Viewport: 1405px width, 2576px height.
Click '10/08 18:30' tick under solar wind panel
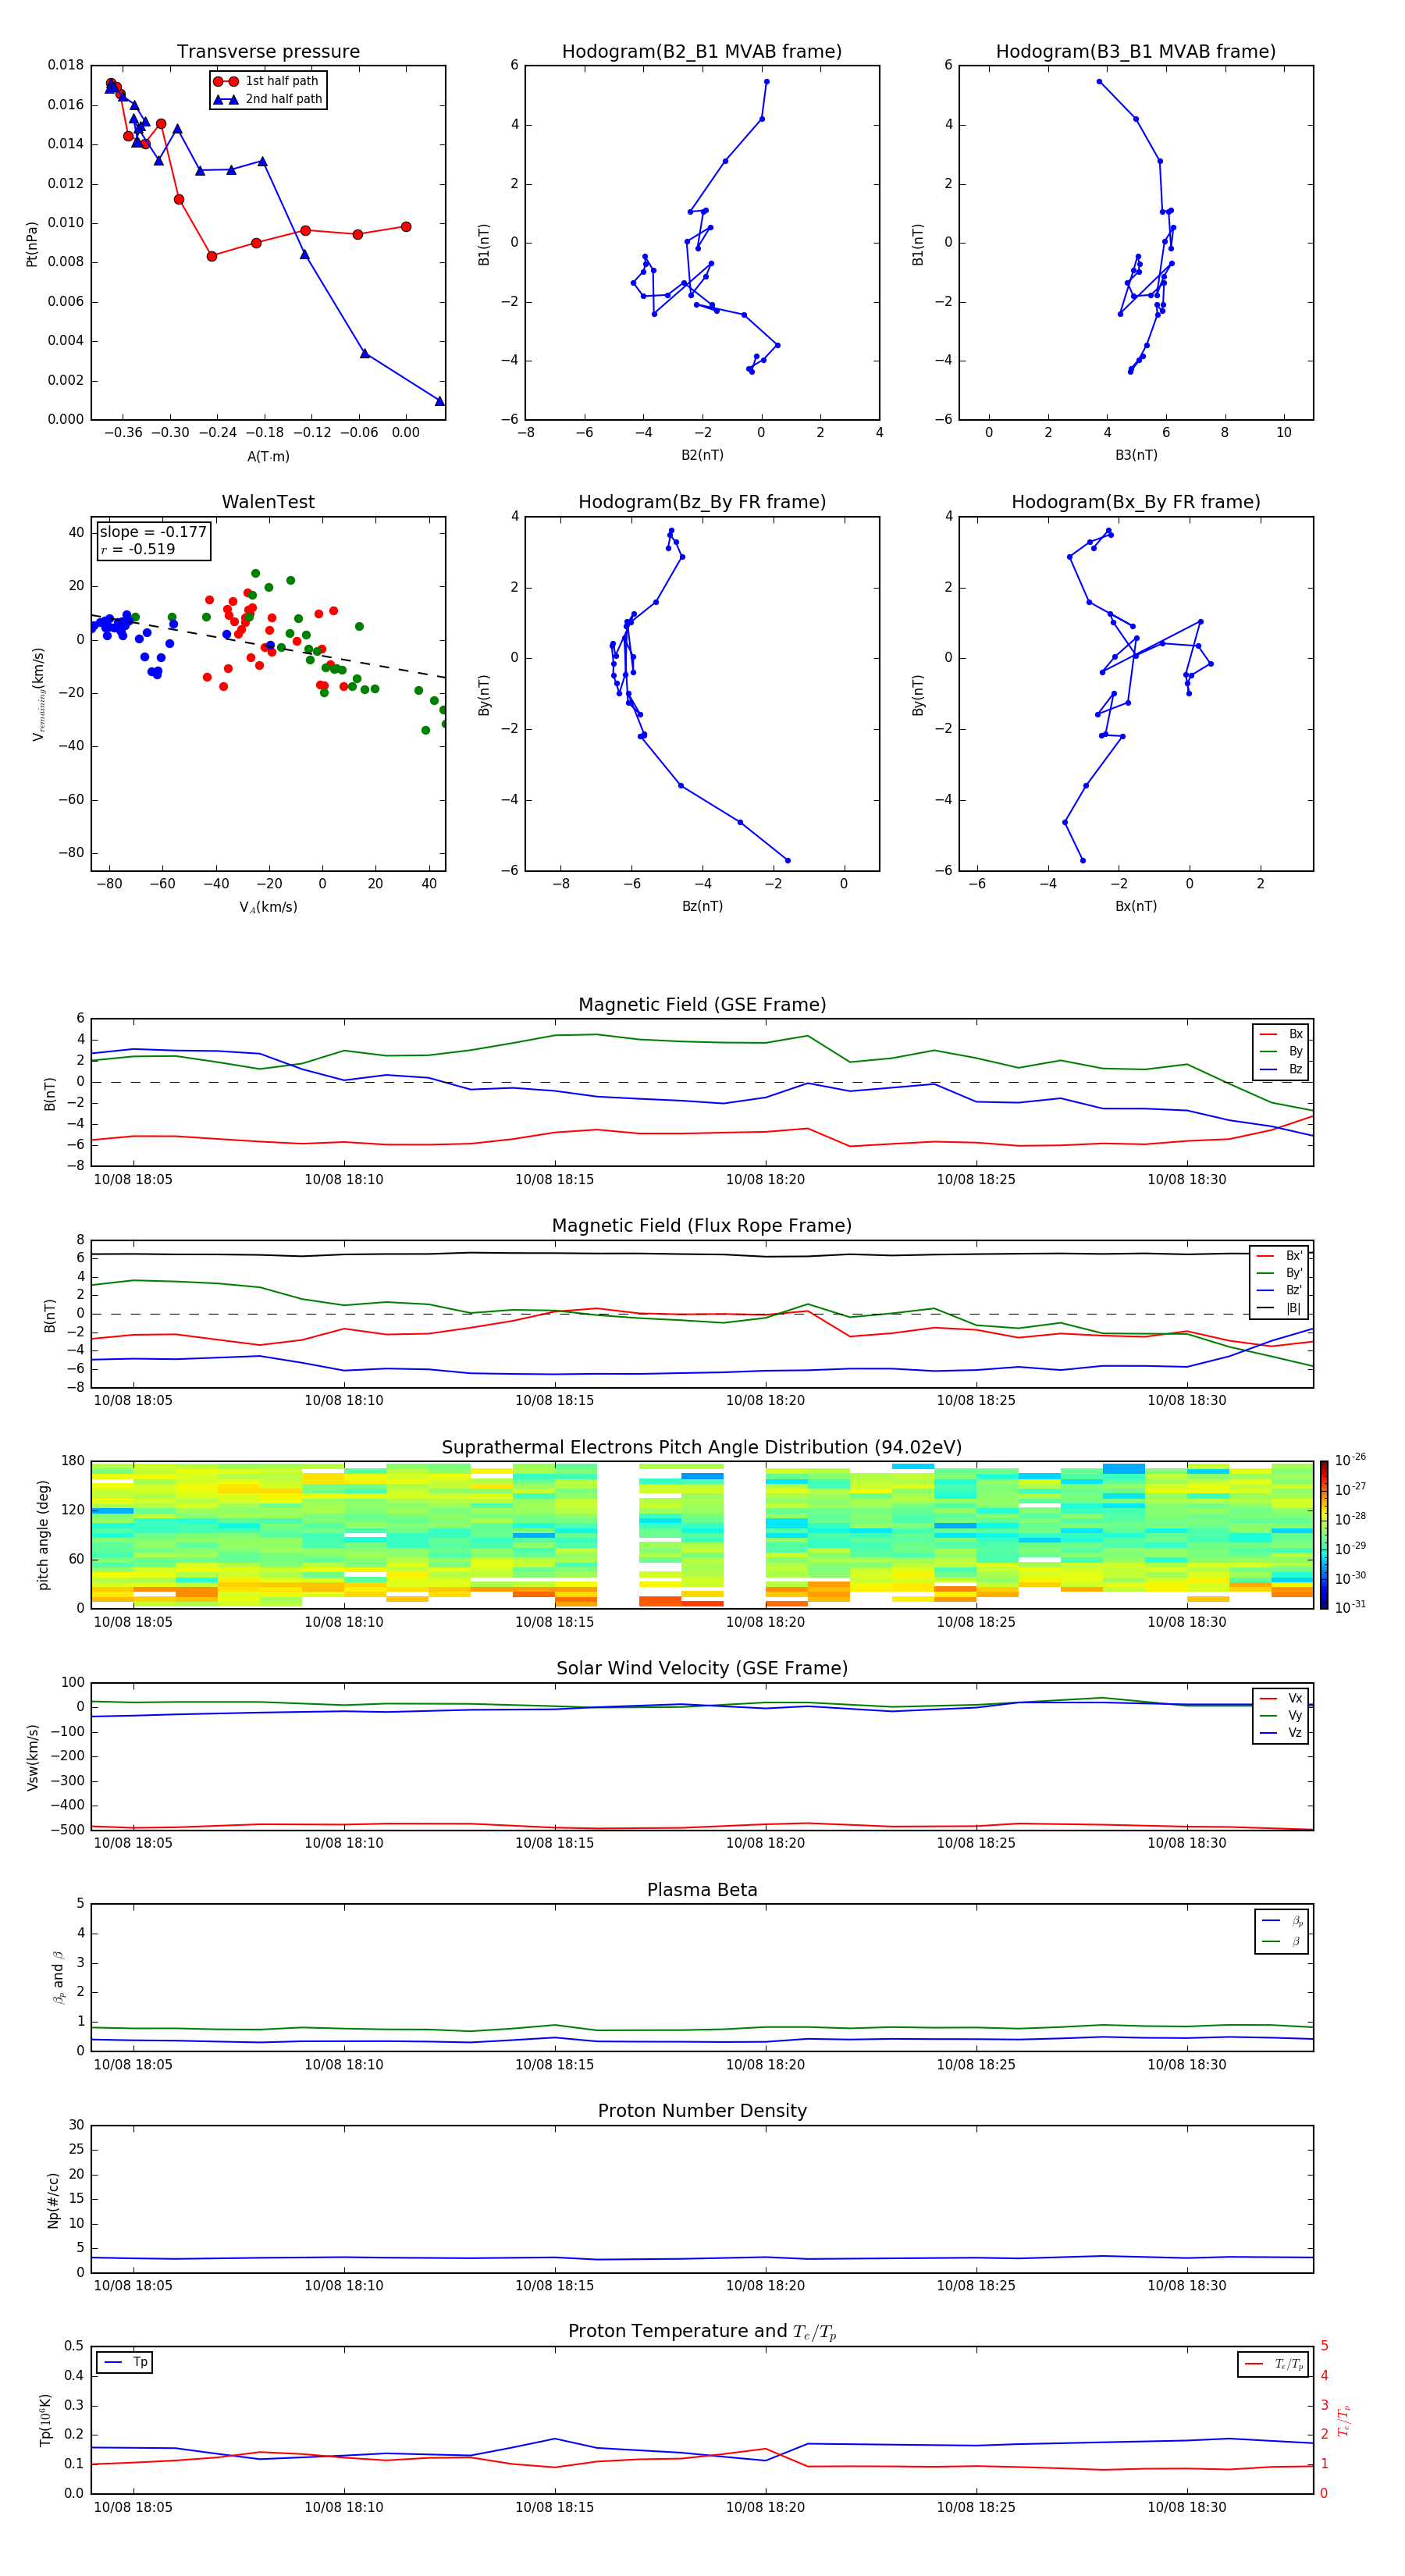click(1187, 1843)
